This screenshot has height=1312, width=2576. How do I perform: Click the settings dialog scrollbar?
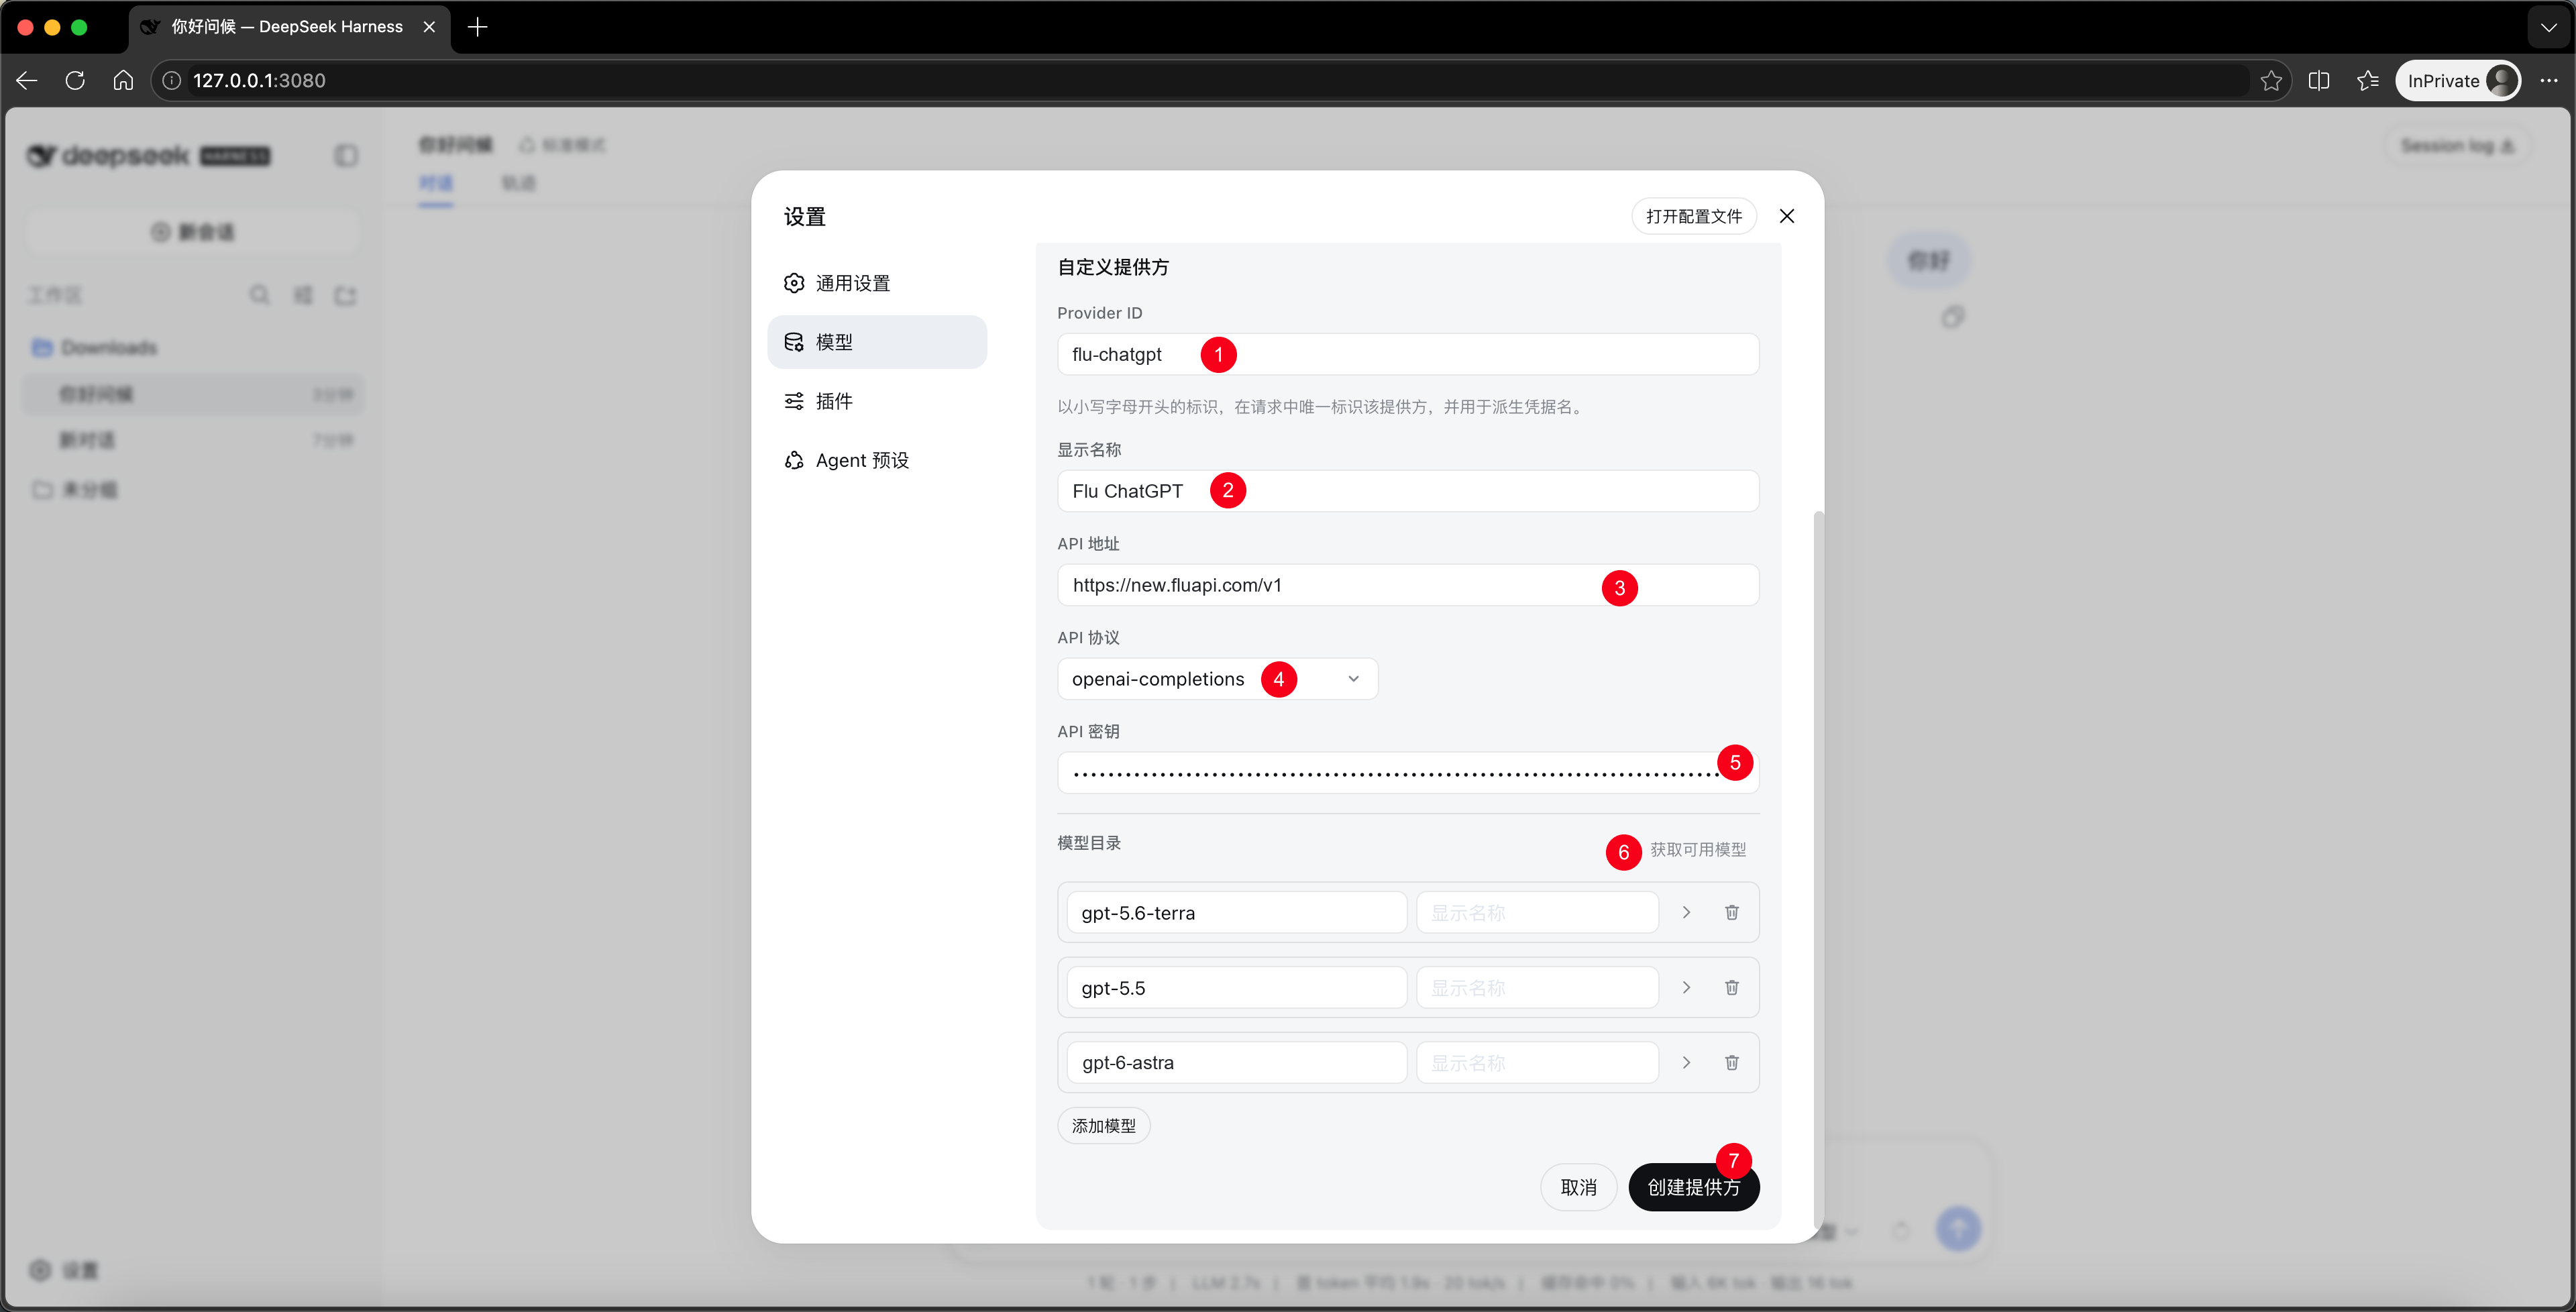[x=1818, y=870]
